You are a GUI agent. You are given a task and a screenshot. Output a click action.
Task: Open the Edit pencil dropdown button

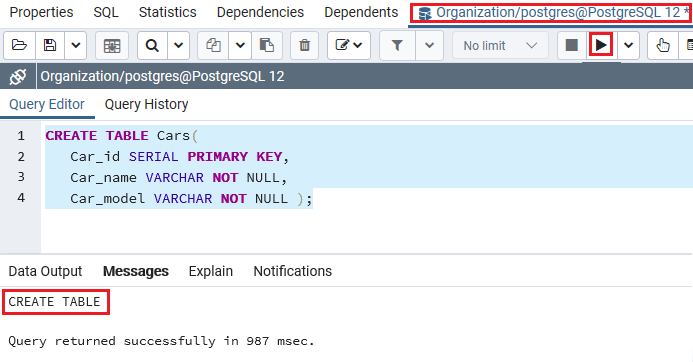coord(349,45)
